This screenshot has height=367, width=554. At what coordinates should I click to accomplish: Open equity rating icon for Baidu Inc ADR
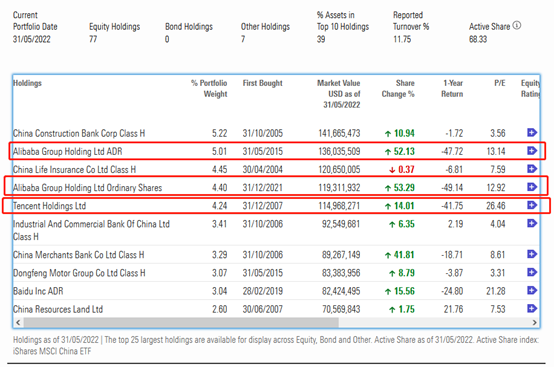pos(532,290)
